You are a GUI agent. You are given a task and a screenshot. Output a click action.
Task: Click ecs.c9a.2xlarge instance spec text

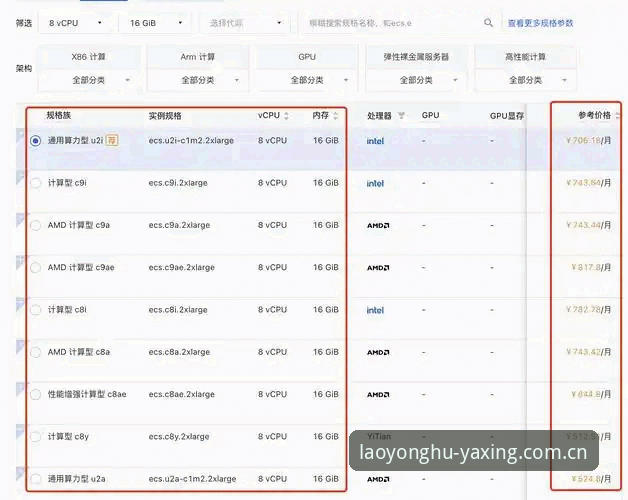pyautogui.click(x=179, y=225)
